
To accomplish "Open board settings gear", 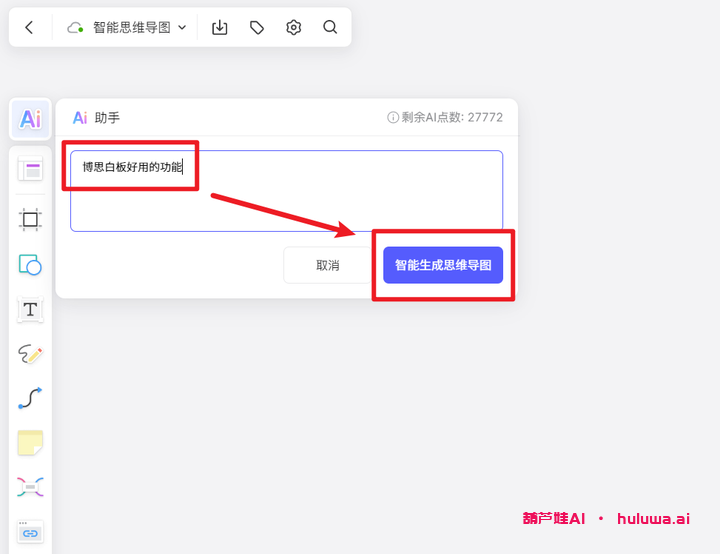I will [x=293, y=28].
